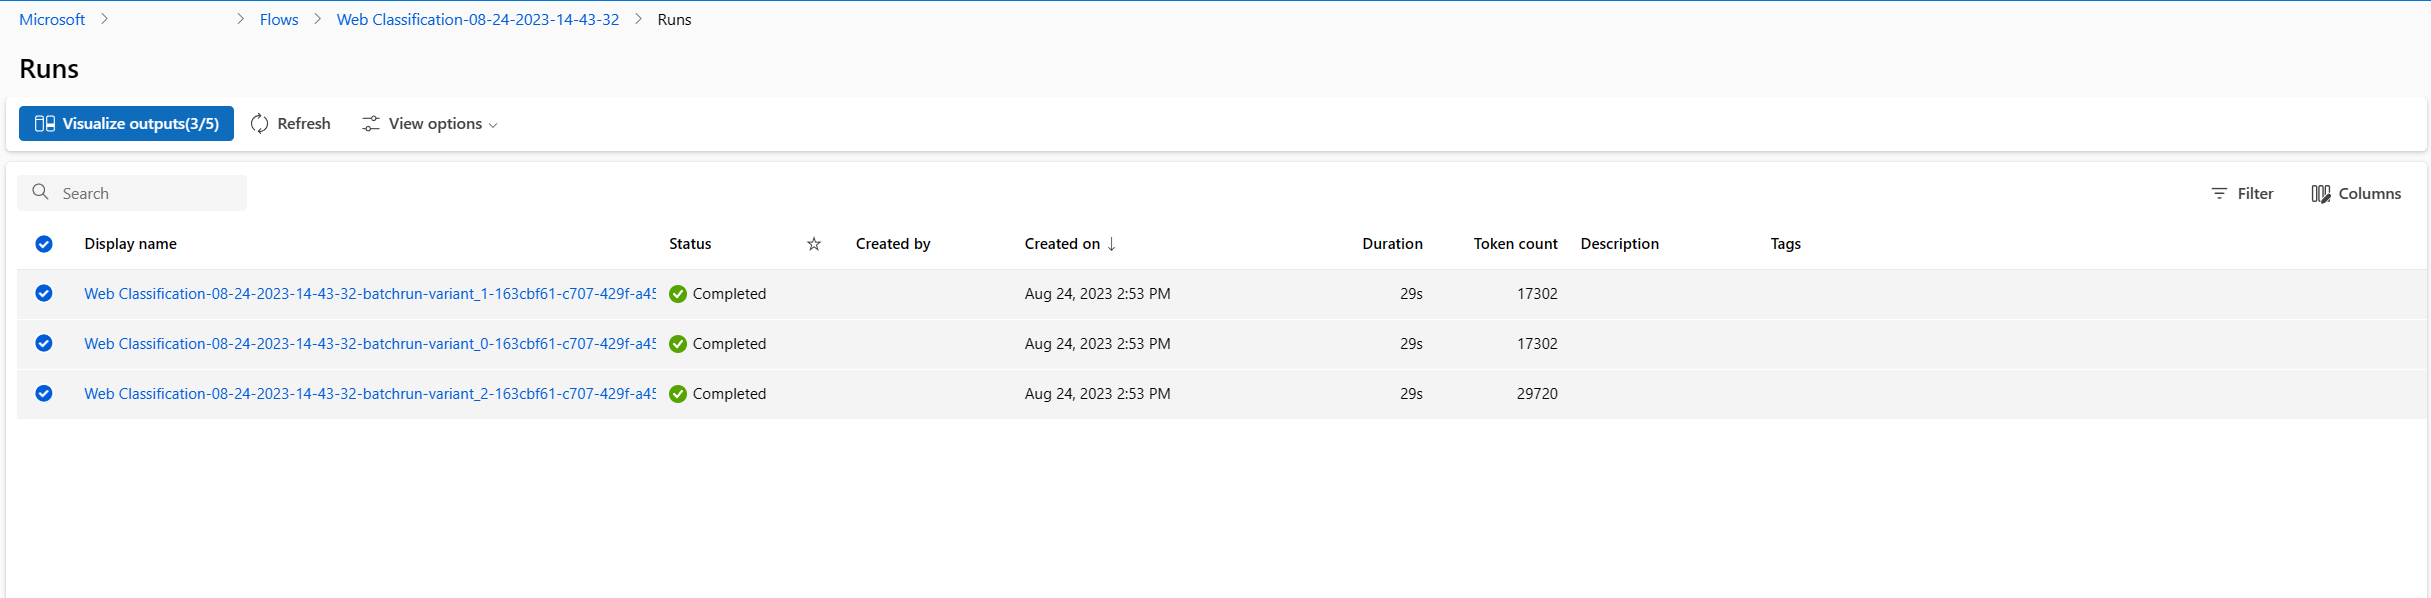Click variant_2 Completed status icon
2431x598 pixels.
[x=678, y=394]
